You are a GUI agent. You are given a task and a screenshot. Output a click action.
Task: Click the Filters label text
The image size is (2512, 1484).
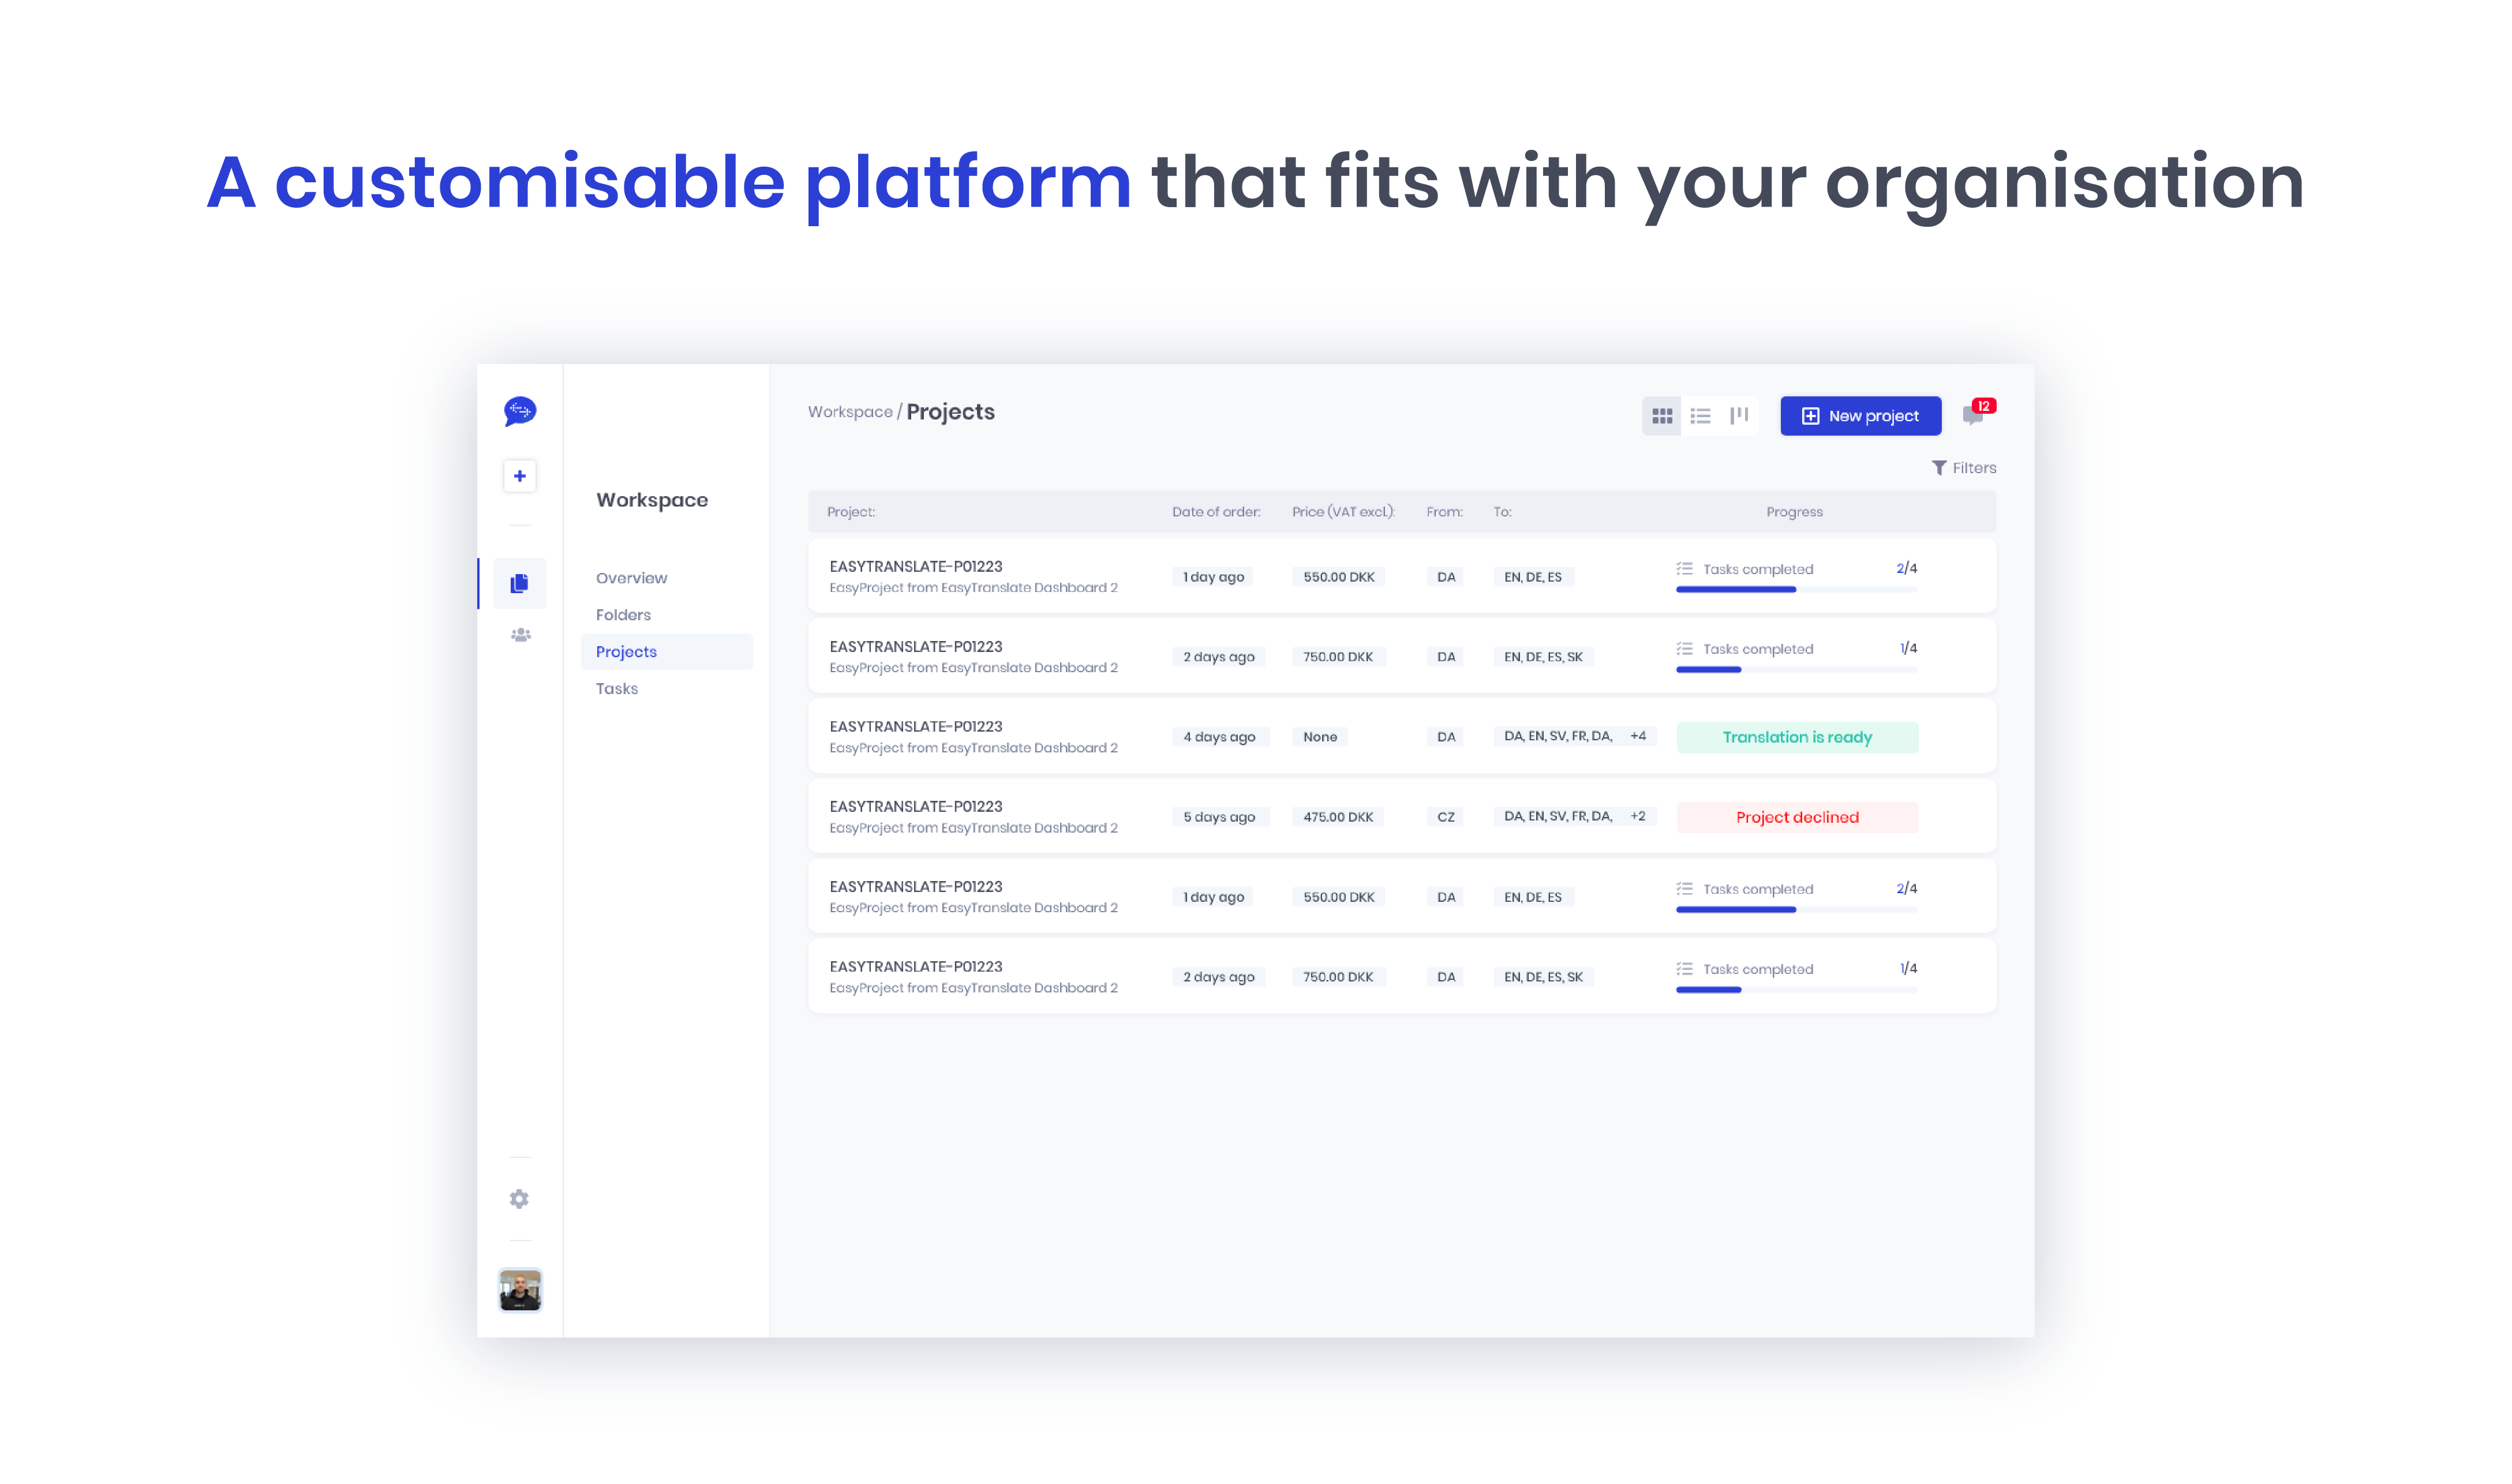[1974, 468]
